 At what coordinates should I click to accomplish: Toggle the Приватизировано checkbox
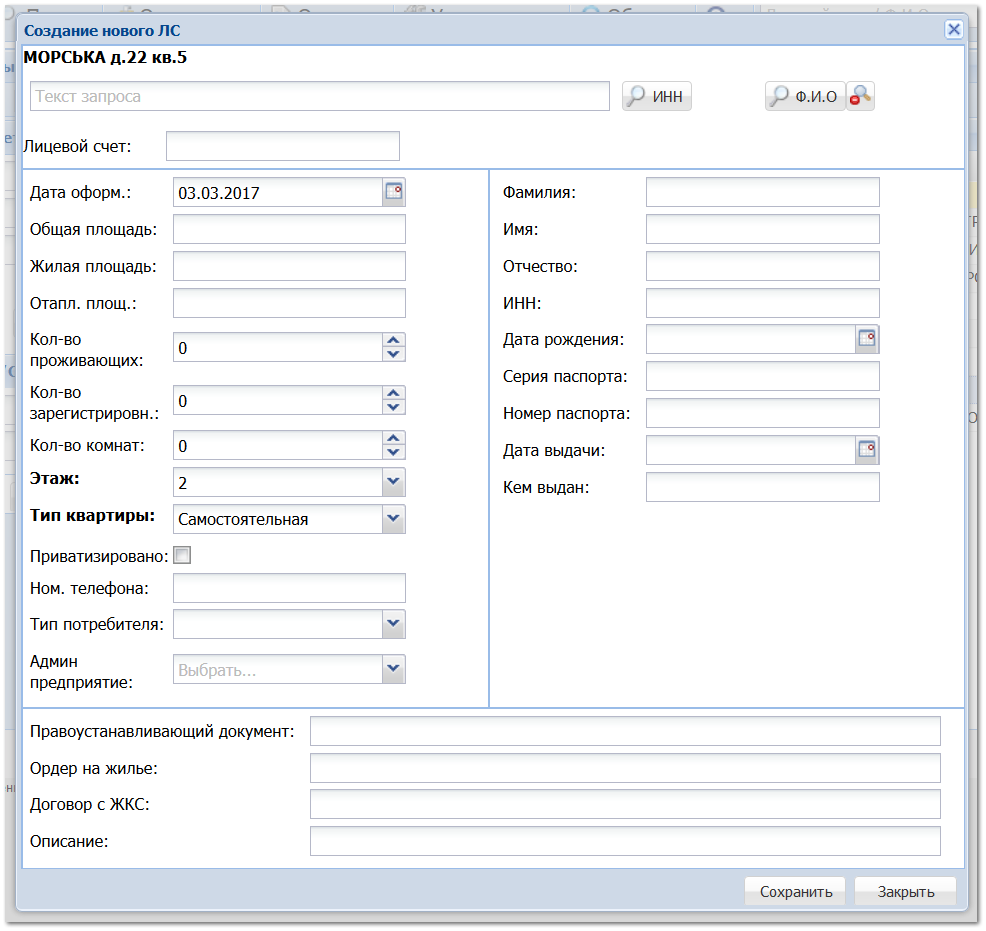(182, 555)
